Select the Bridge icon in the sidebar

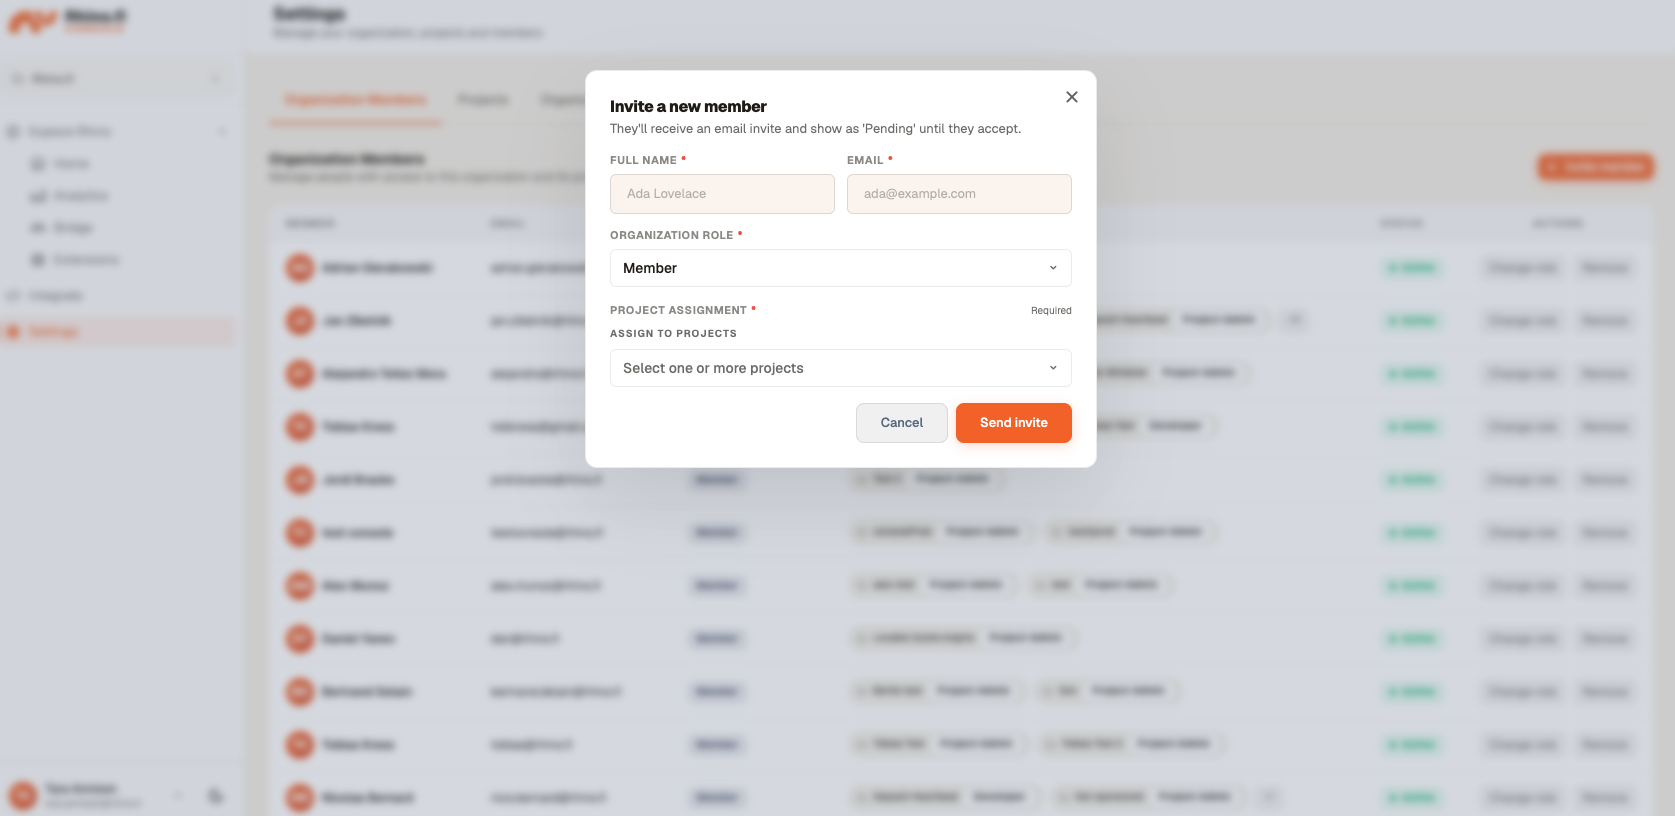pyautogui.click(x=38, y=228)
